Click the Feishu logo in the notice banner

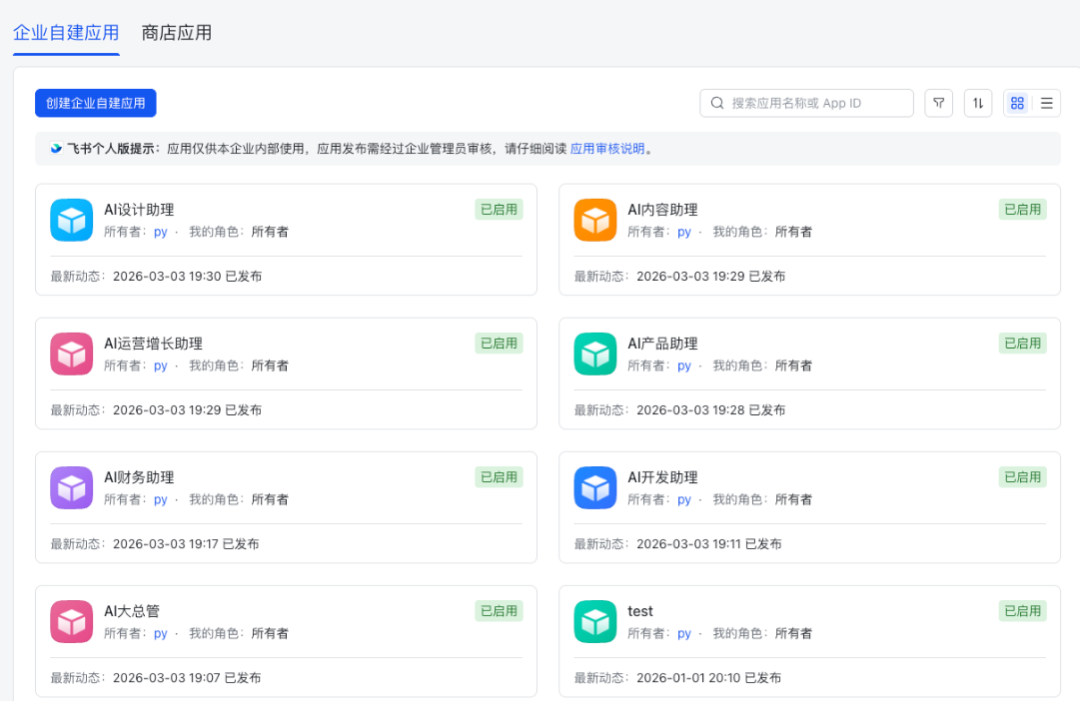(x=56, y=149)
